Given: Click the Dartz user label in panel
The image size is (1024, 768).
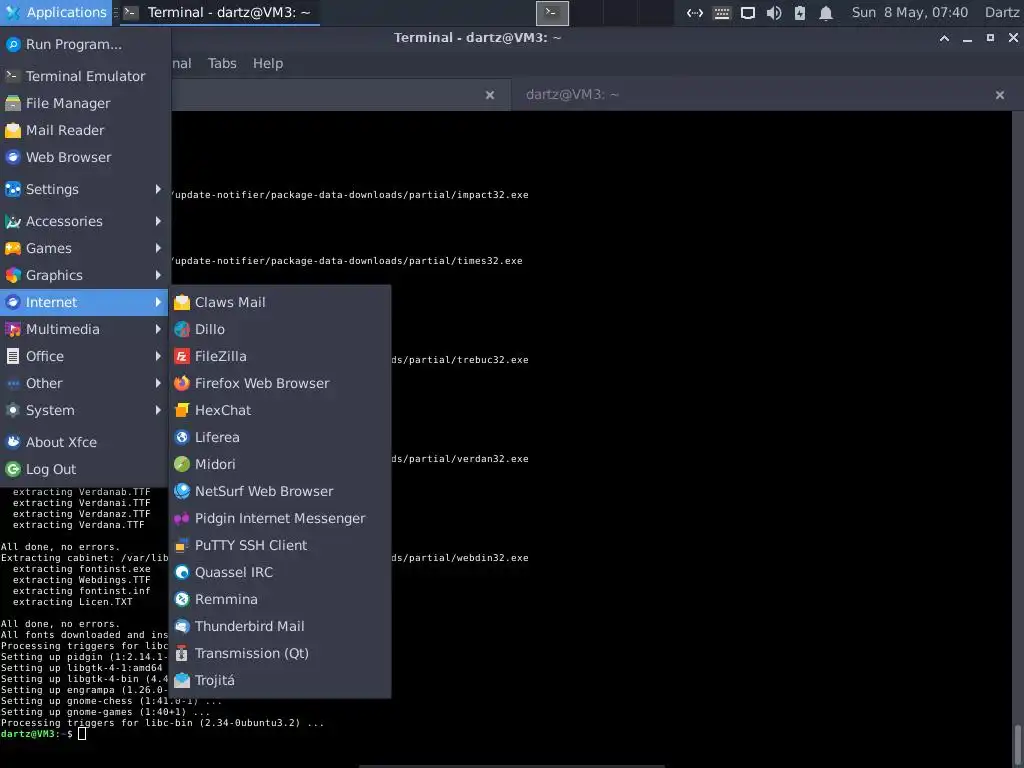Looking at the screenshot, I should coord(1002,12).
